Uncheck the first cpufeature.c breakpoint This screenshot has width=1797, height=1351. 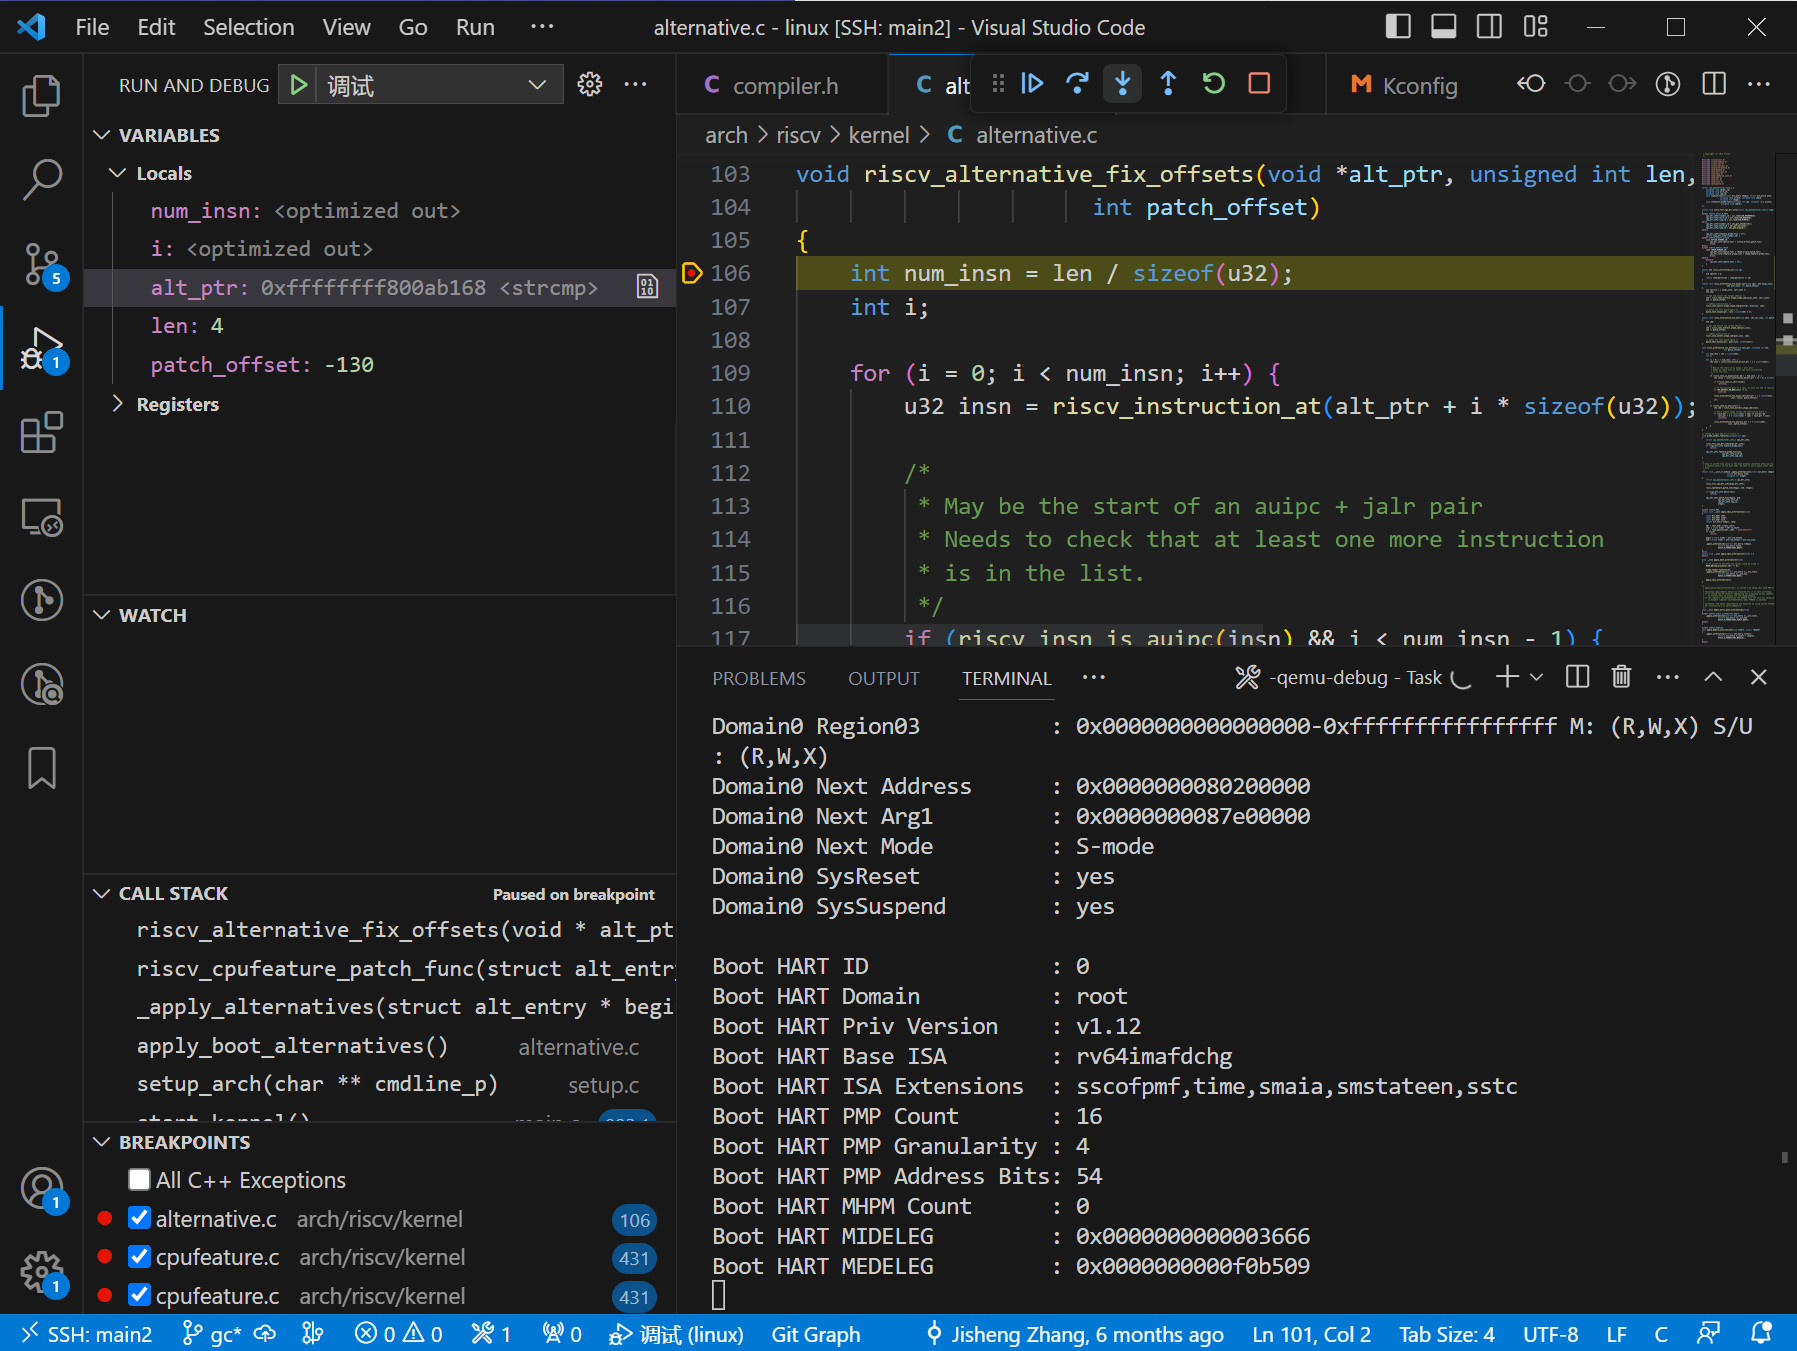(x=140, y=1257)
